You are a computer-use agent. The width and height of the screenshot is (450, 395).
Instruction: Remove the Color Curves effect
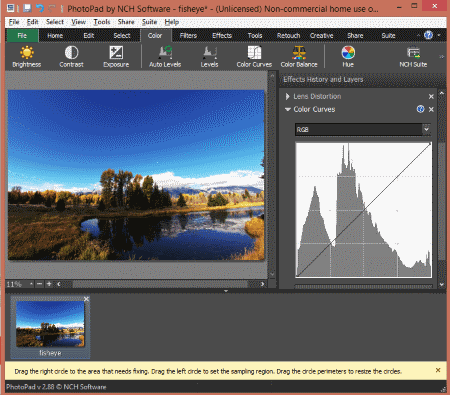click(x=431, y=109)
